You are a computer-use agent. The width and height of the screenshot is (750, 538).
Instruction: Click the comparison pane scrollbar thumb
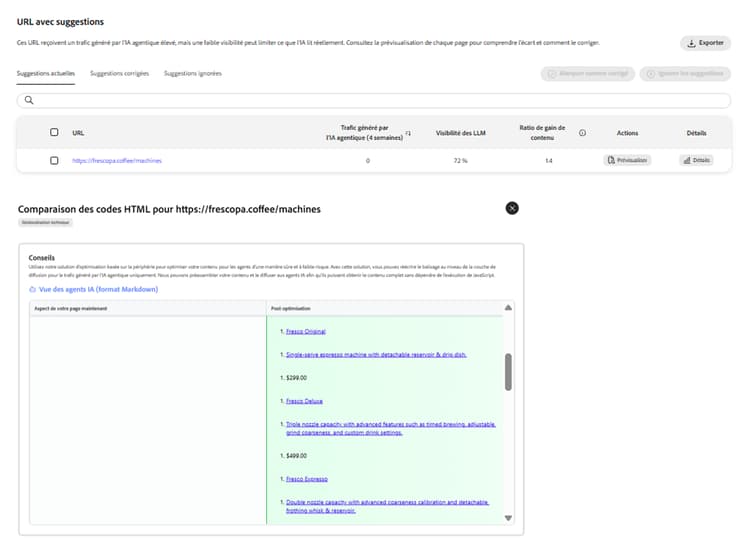(x=508, y=372)
